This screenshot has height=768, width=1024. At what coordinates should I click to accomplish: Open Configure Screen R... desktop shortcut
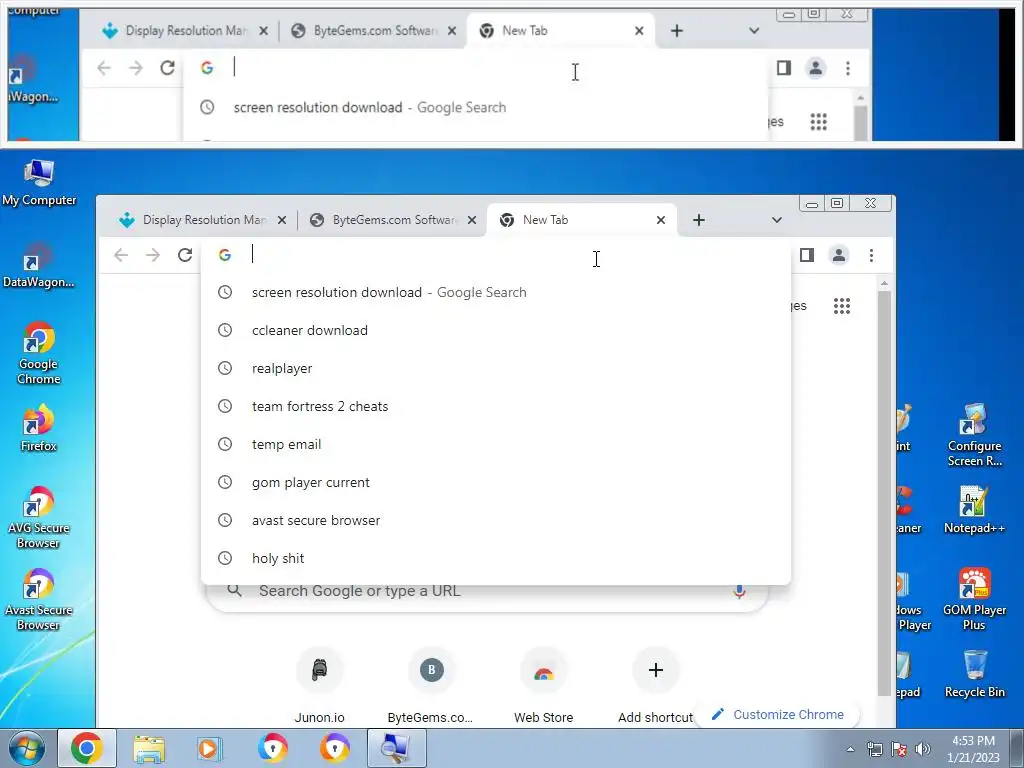pos(974,436)
